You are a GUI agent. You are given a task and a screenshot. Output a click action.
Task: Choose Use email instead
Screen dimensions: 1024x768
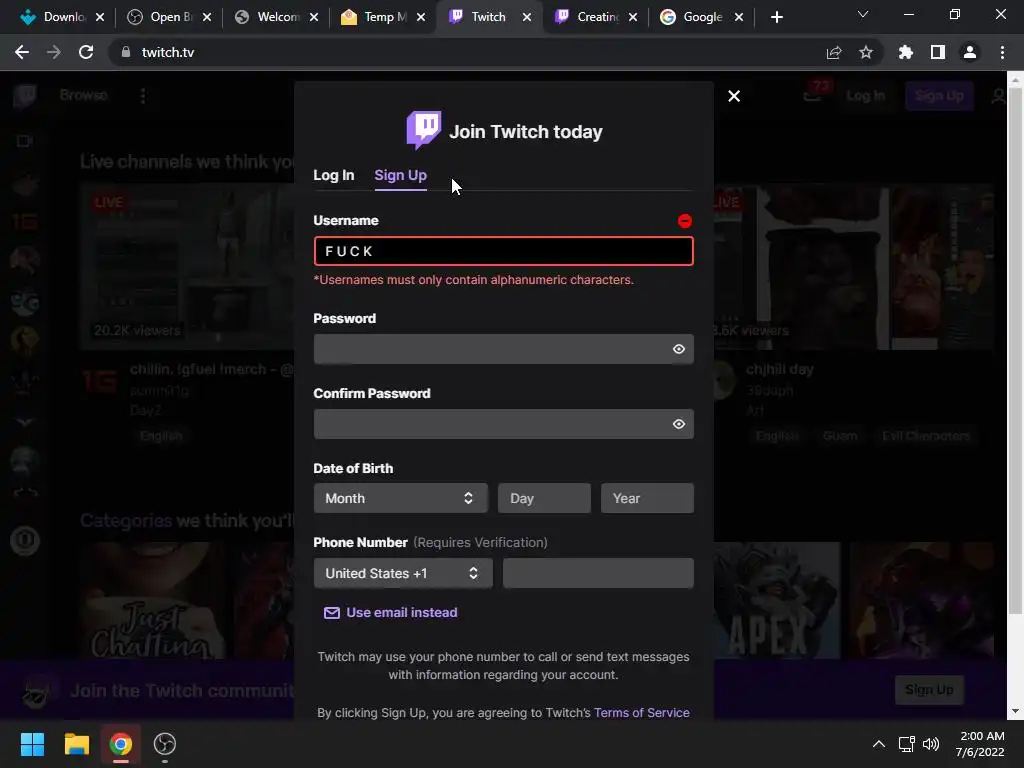click(401, 613)
